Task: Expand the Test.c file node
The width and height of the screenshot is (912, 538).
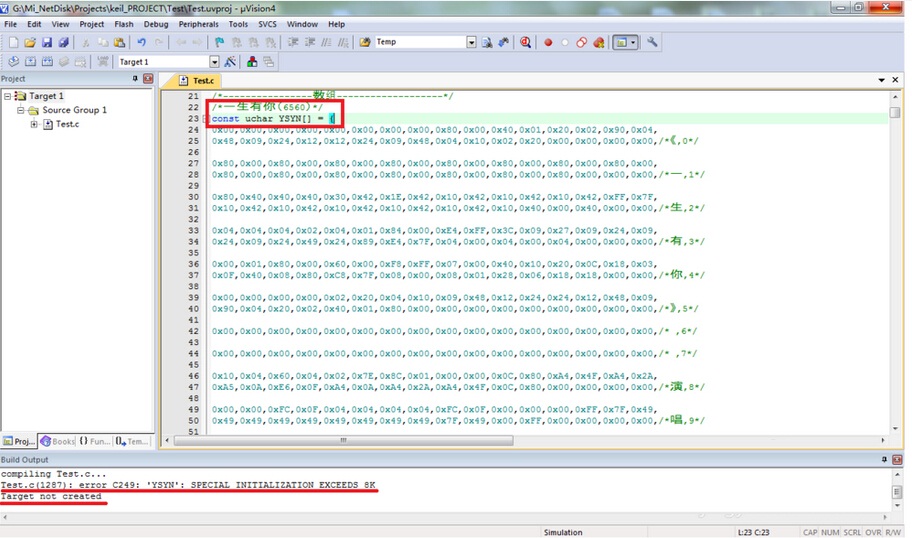Action: [x=34, y=125]
